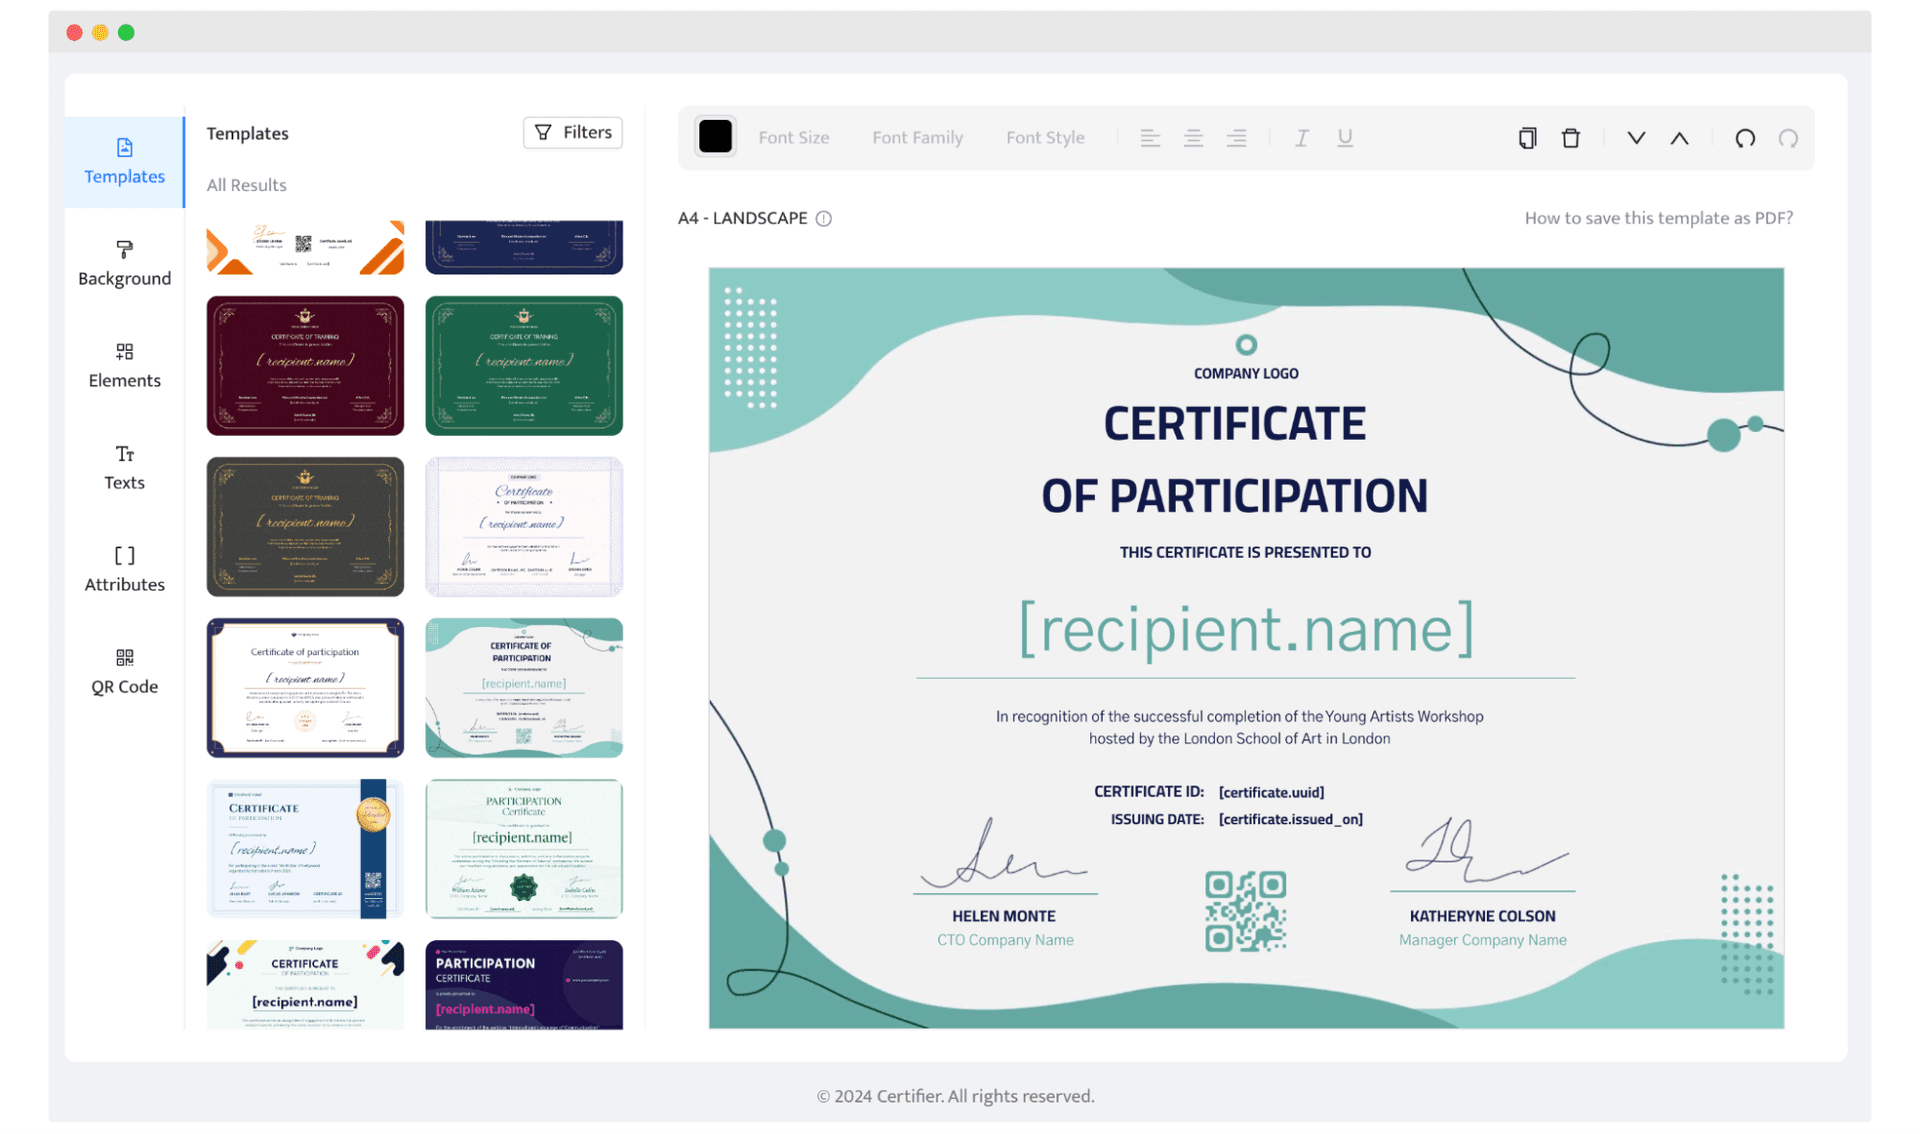Viewport: 1920px width, 1134px height.
Task: Toggle italic formatting
Action: pyautogui.click(x=1301, y=137)
